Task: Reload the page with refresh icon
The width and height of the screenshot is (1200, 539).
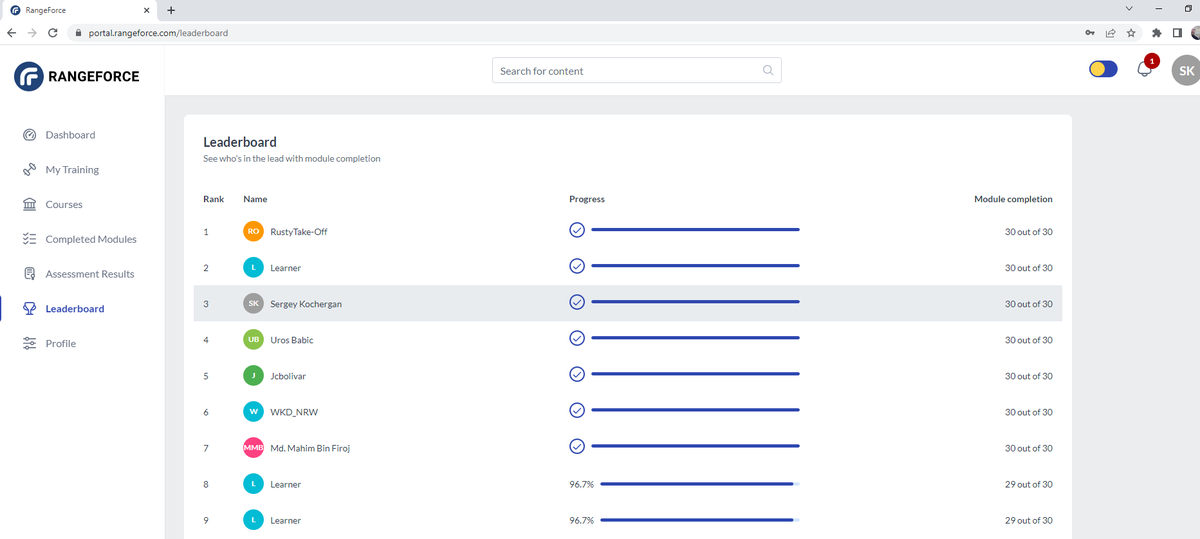Action: [52, 33]
